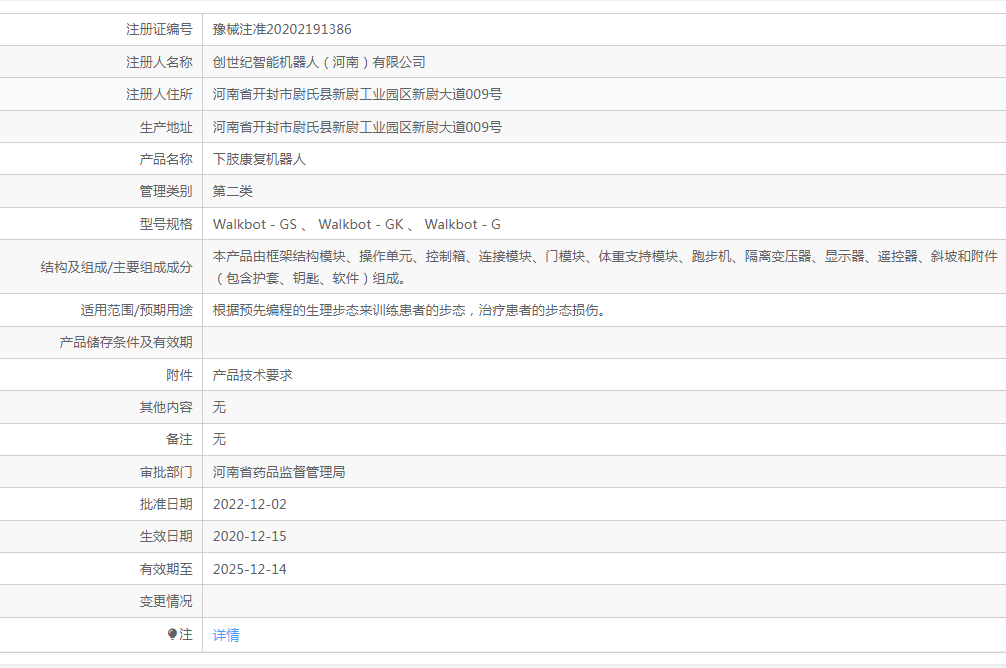
Task: Select registration number 豫械注准20202191386
Action: pyautogui.click(x=282, y=30)
